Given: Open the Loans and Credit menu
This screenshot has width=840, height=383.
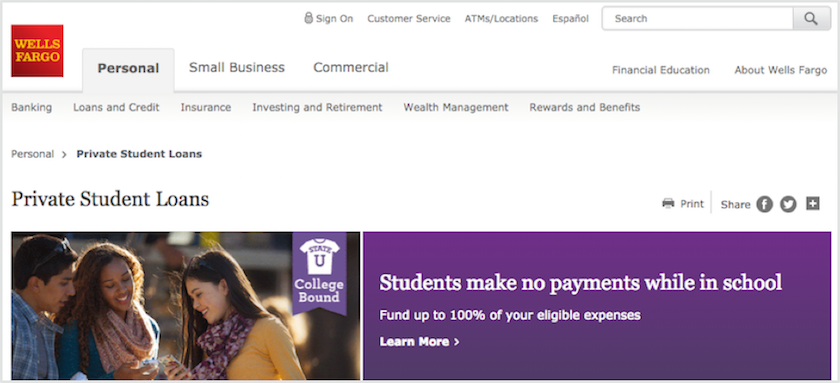Looking at the screenshot, I should tap(116, 107).
